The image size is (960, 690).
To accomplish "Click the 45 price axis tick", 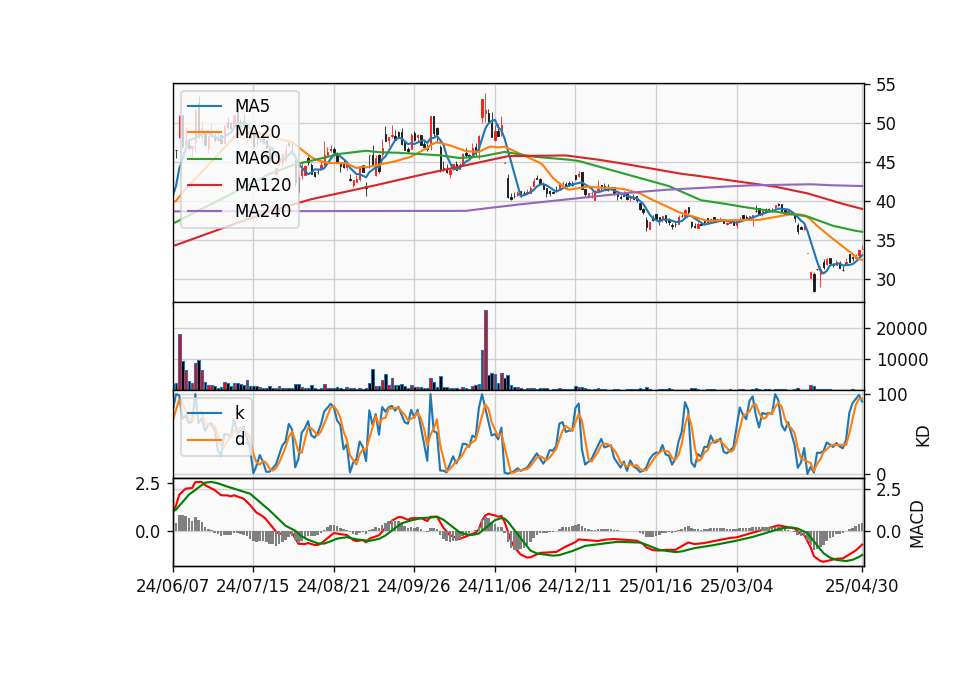I will click(885, 163).
